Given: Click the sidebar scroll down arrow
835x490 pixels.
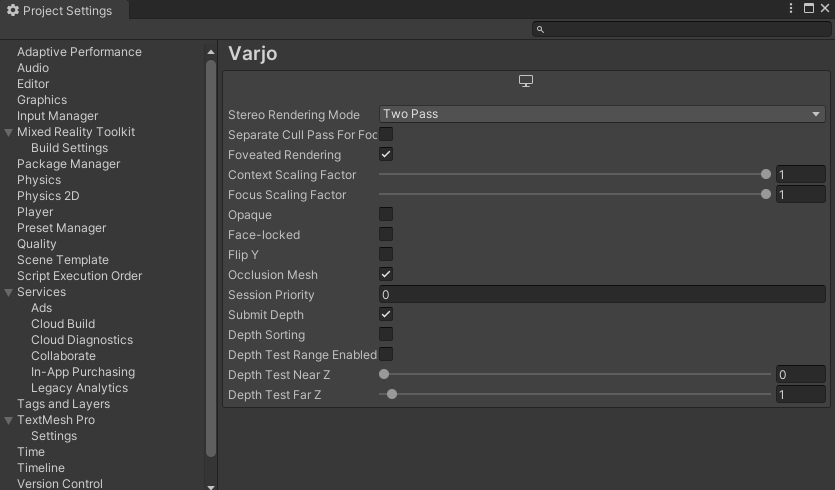Looking at the screenshot, I should [x=211, y=485].
